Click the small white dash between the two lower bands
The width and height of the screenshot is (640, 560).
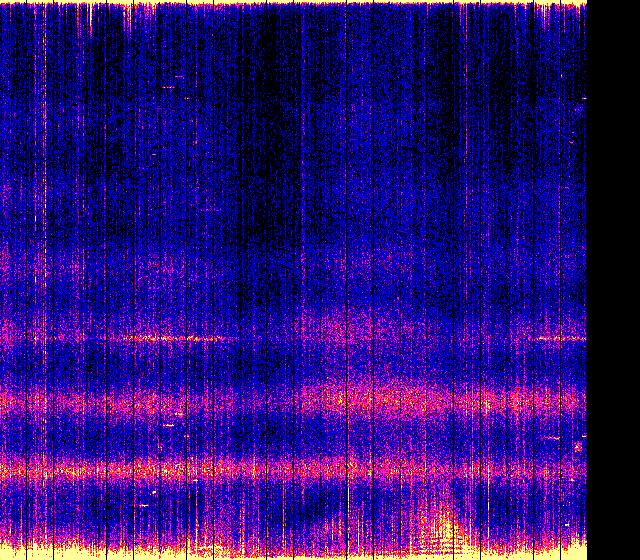[169, 425]
